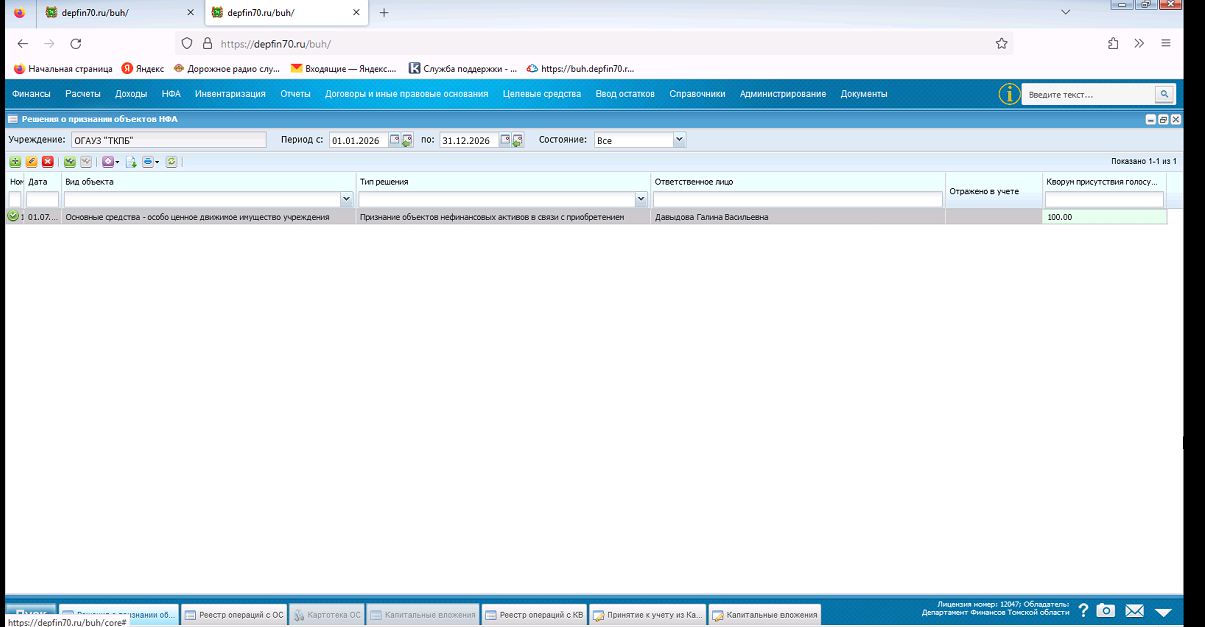Click the envelope messages icon
This screenshot has height=627, width=1205.
(x=1134, y=610)
